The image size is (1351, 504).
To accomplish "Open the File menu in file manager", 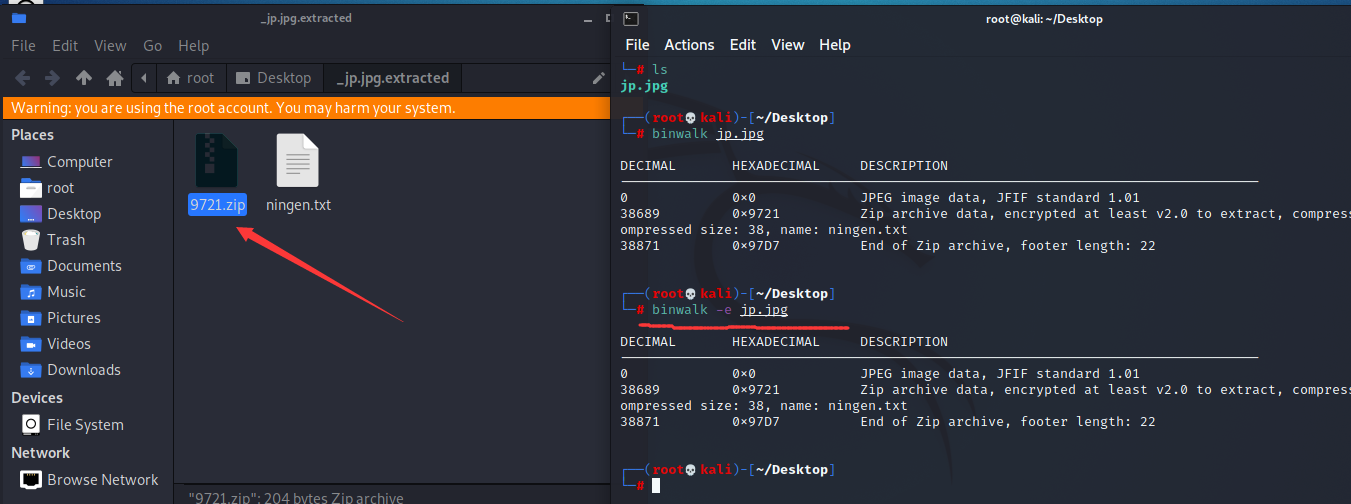I will (x=23, y=46).
